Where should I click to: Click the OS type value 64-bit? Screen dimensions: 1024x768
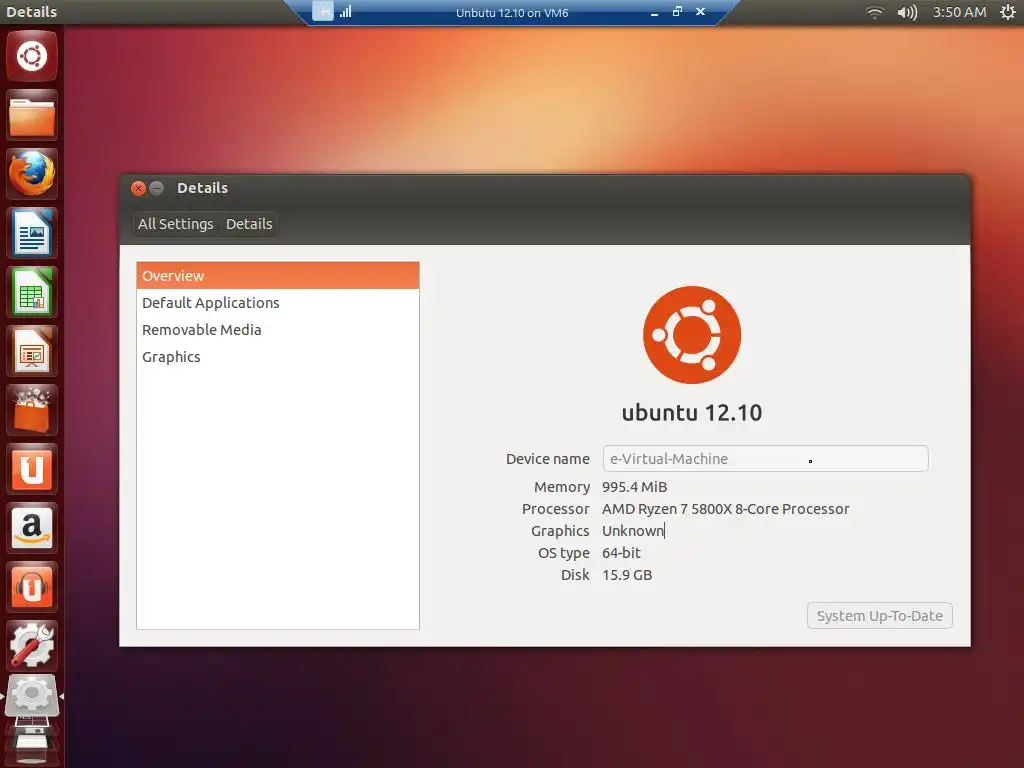[621, 553]
